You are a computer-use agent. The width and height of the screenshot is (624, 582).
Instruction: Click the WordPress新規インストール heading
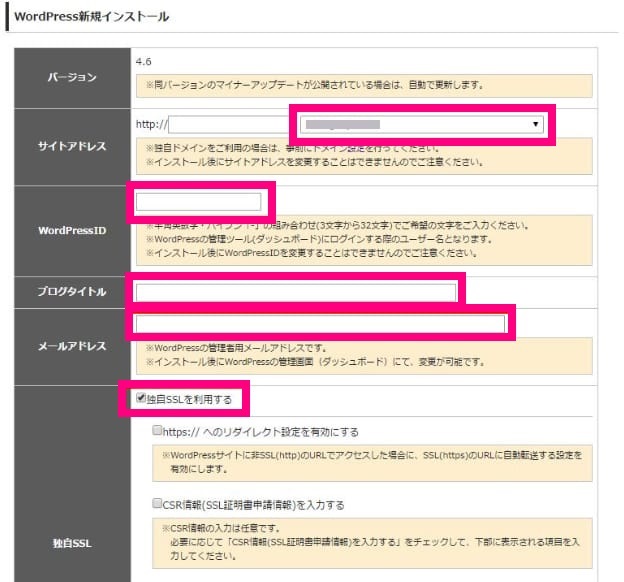92,17
